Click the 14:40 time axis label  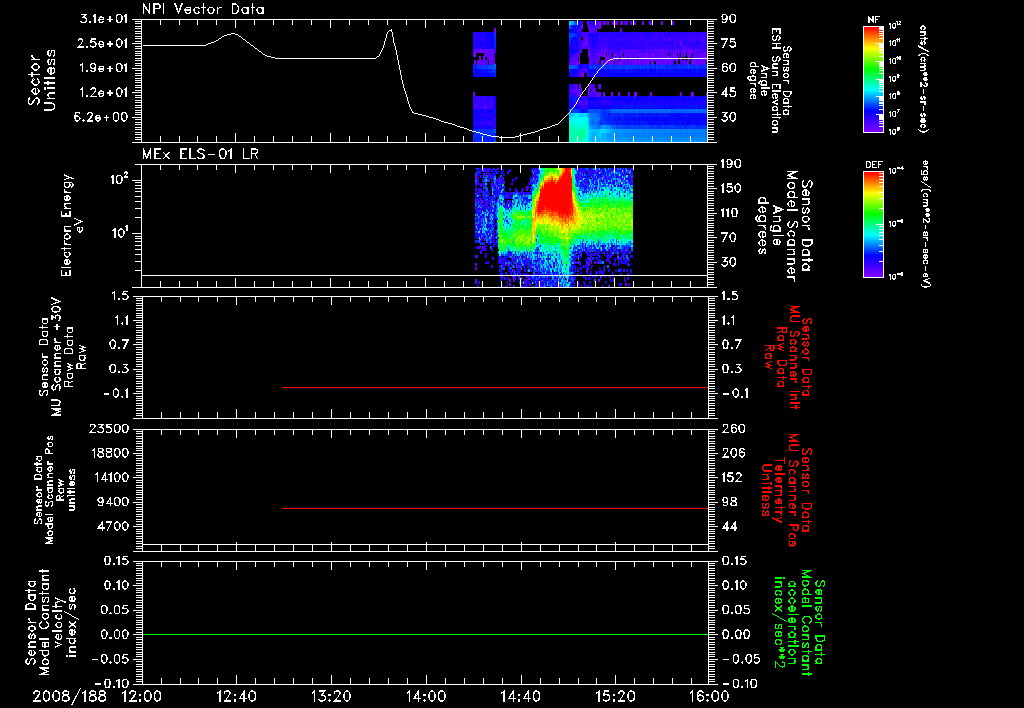click(520, 696)
